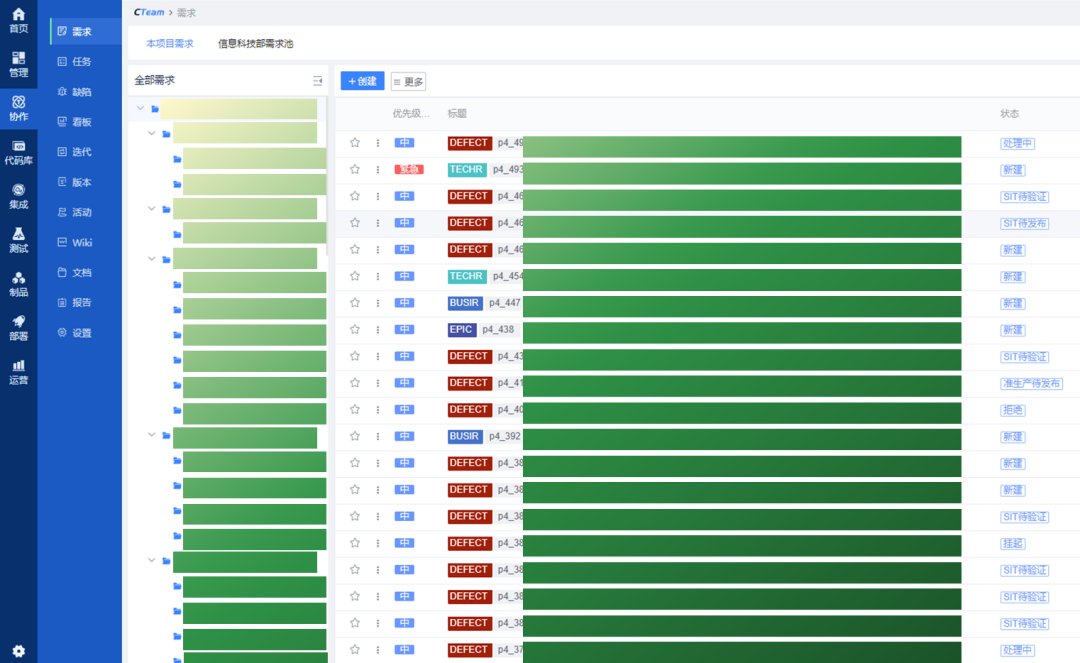Image resolution: width=1080 pixels, height=663 pixels.
Task: Open 首页 home in main sidebar
Action: point(19,20)
